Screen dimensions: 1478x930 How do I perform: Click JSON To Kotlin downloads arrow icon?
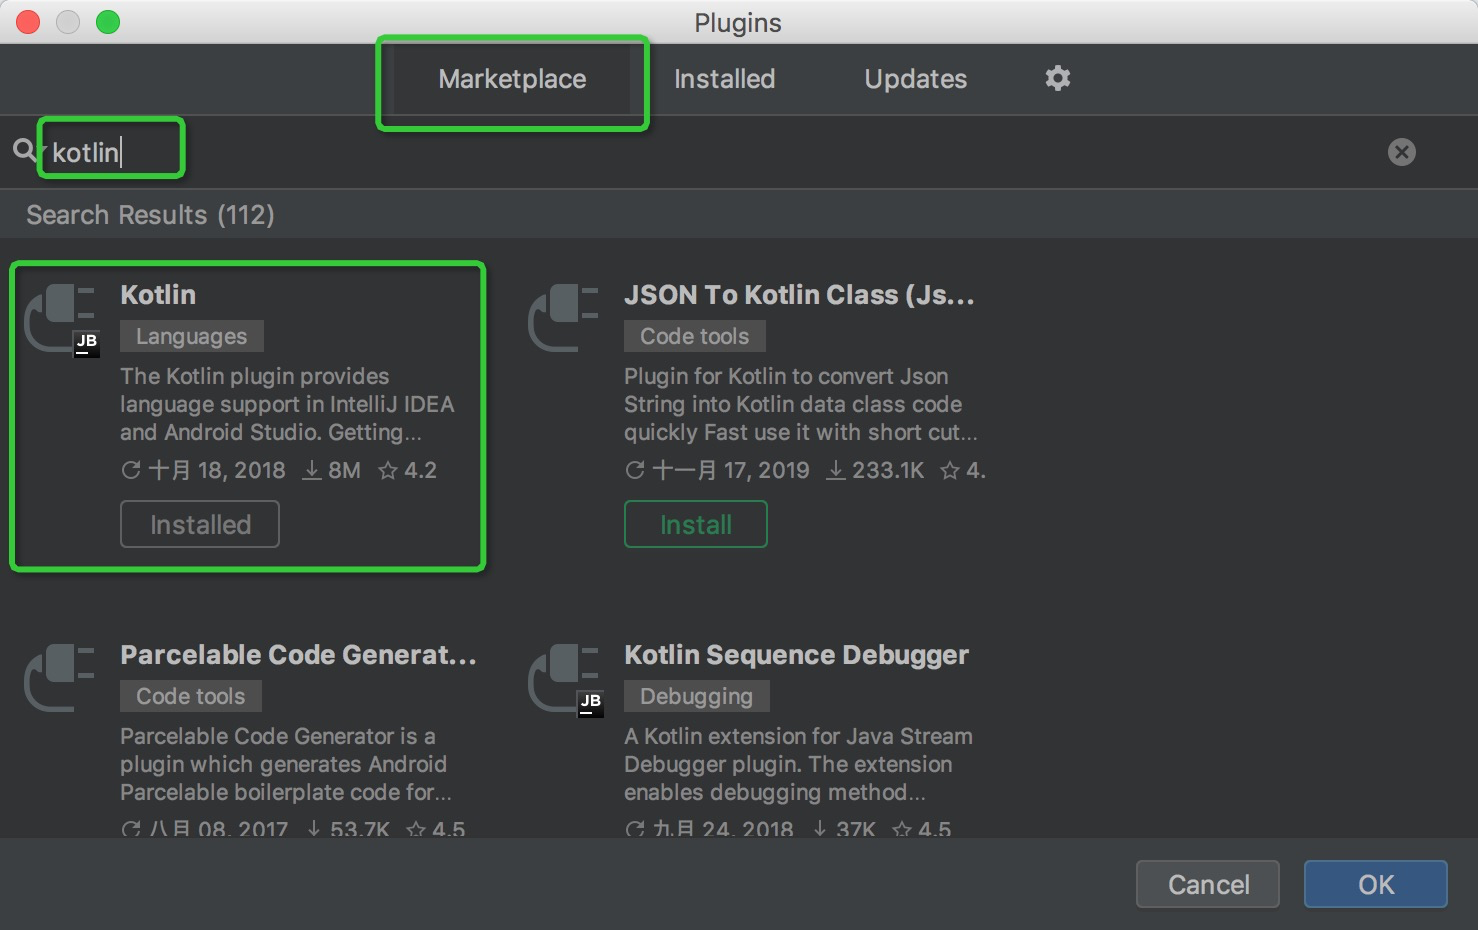point(835,470)
